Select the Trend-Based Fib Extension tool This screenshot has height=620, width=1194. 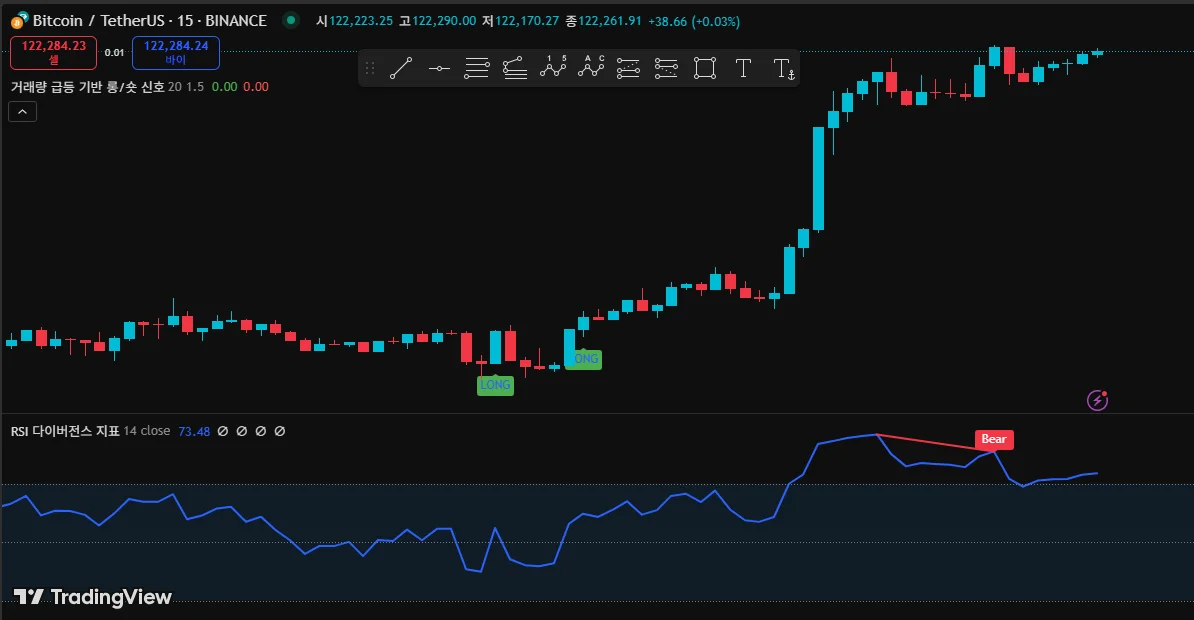click(x=515, y=69)
